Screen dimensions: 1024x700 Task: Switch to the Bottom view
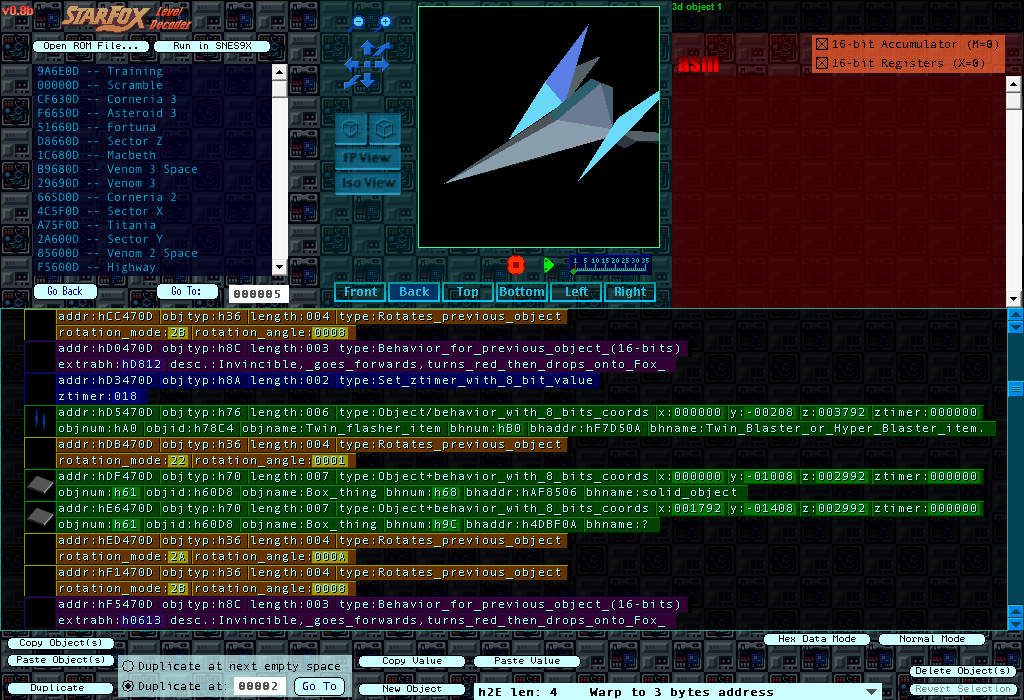click(522, 292)
